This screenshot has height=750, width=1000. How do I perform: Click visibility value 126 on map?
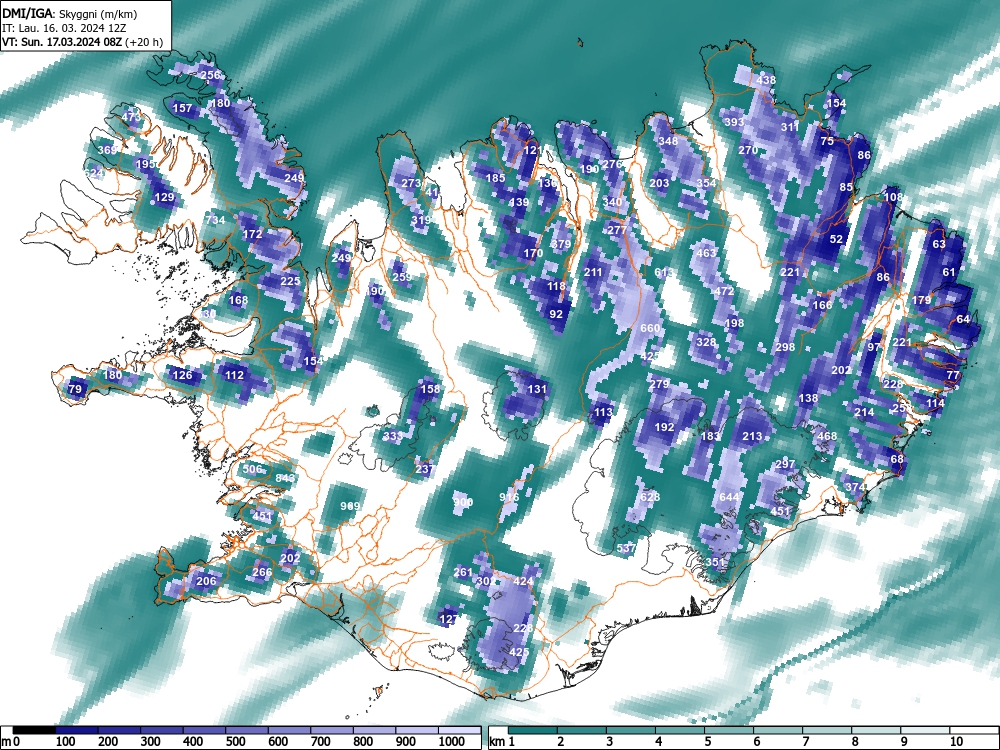coord(182,375)
